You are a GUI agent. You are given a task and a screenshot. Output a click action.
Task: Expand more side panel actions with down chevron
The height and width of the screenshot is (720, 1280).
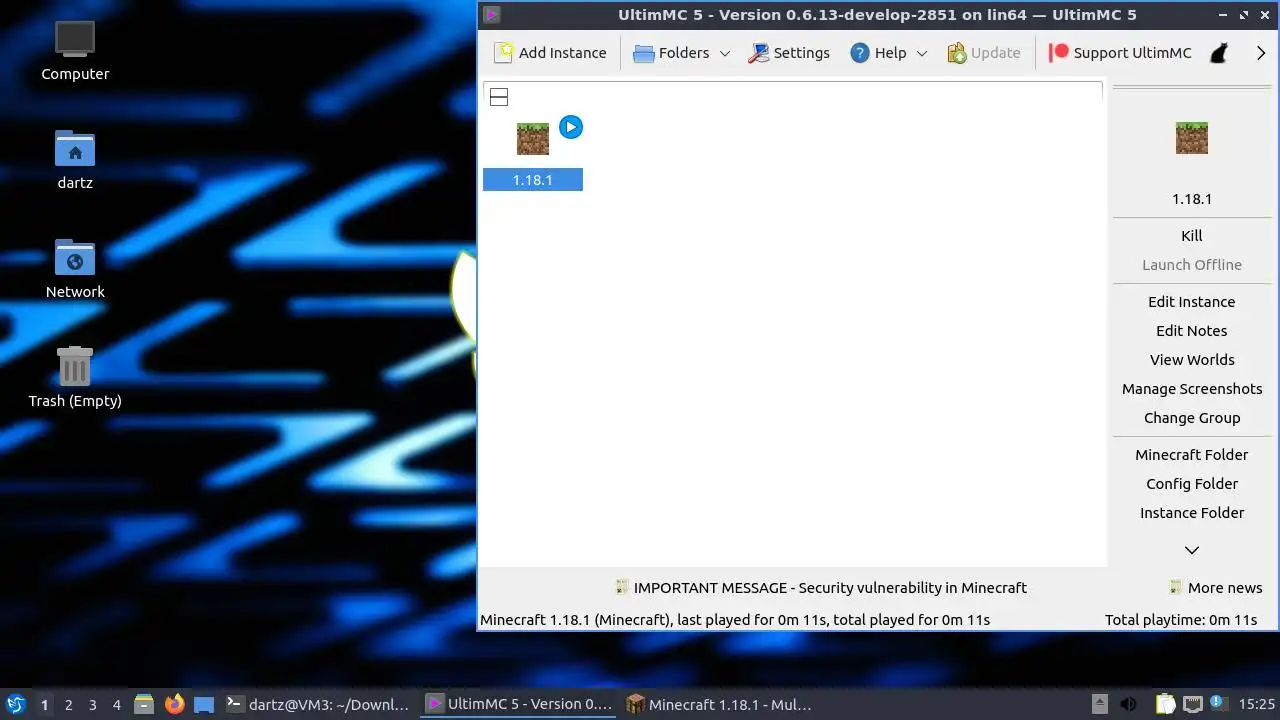pos(1192,550)
